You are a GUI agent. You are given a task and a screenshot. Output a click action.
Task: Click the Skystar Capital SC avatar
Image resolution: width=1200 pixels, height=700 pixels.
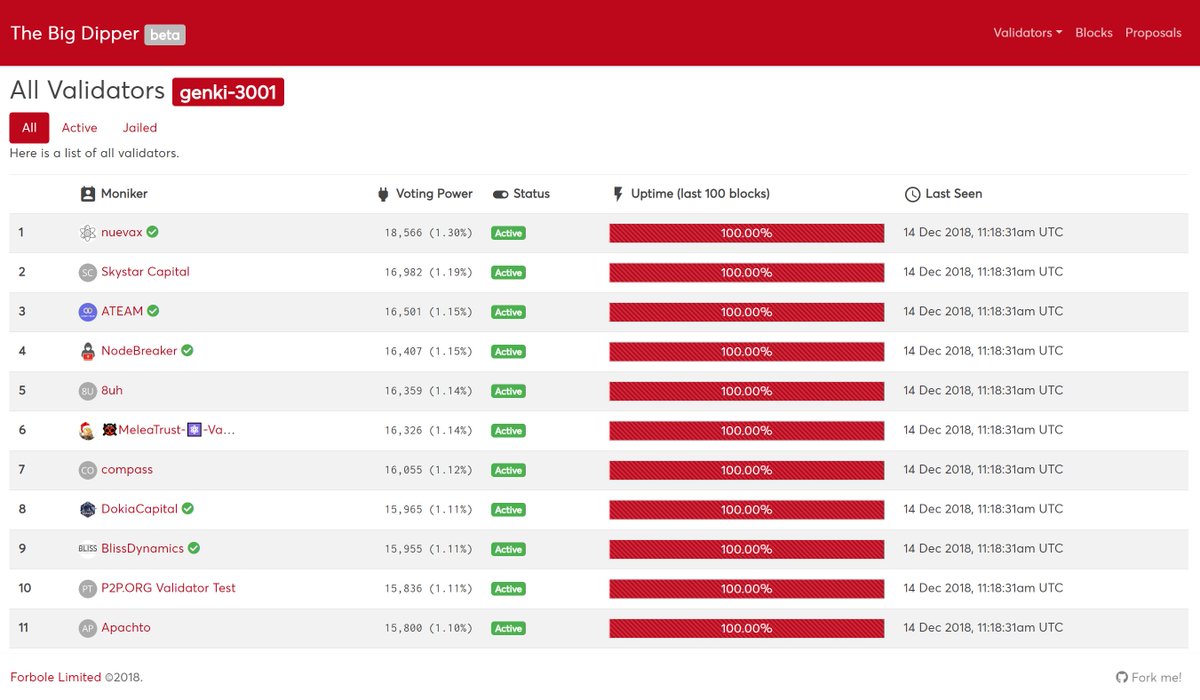88,272
